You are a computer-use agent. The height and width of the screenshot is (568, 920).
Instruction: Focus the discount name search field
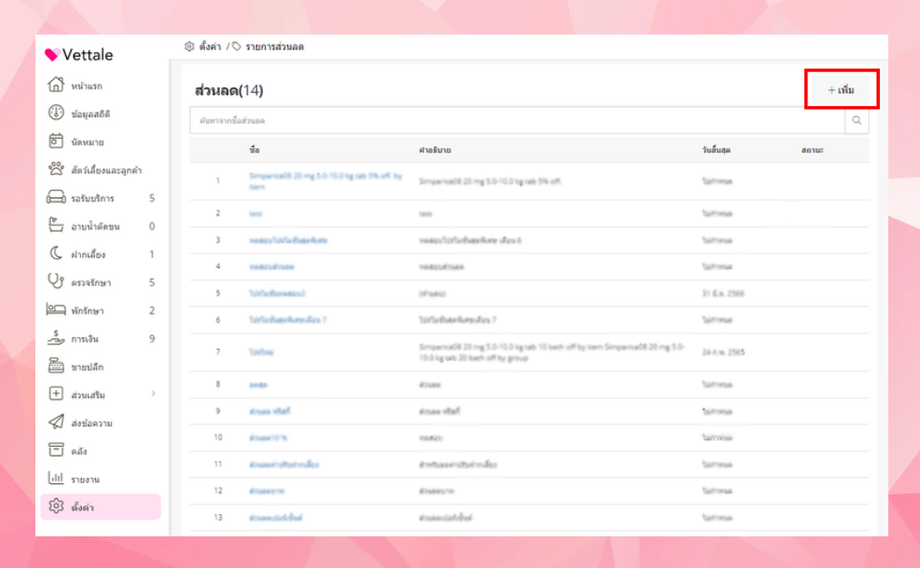[516, 121]
